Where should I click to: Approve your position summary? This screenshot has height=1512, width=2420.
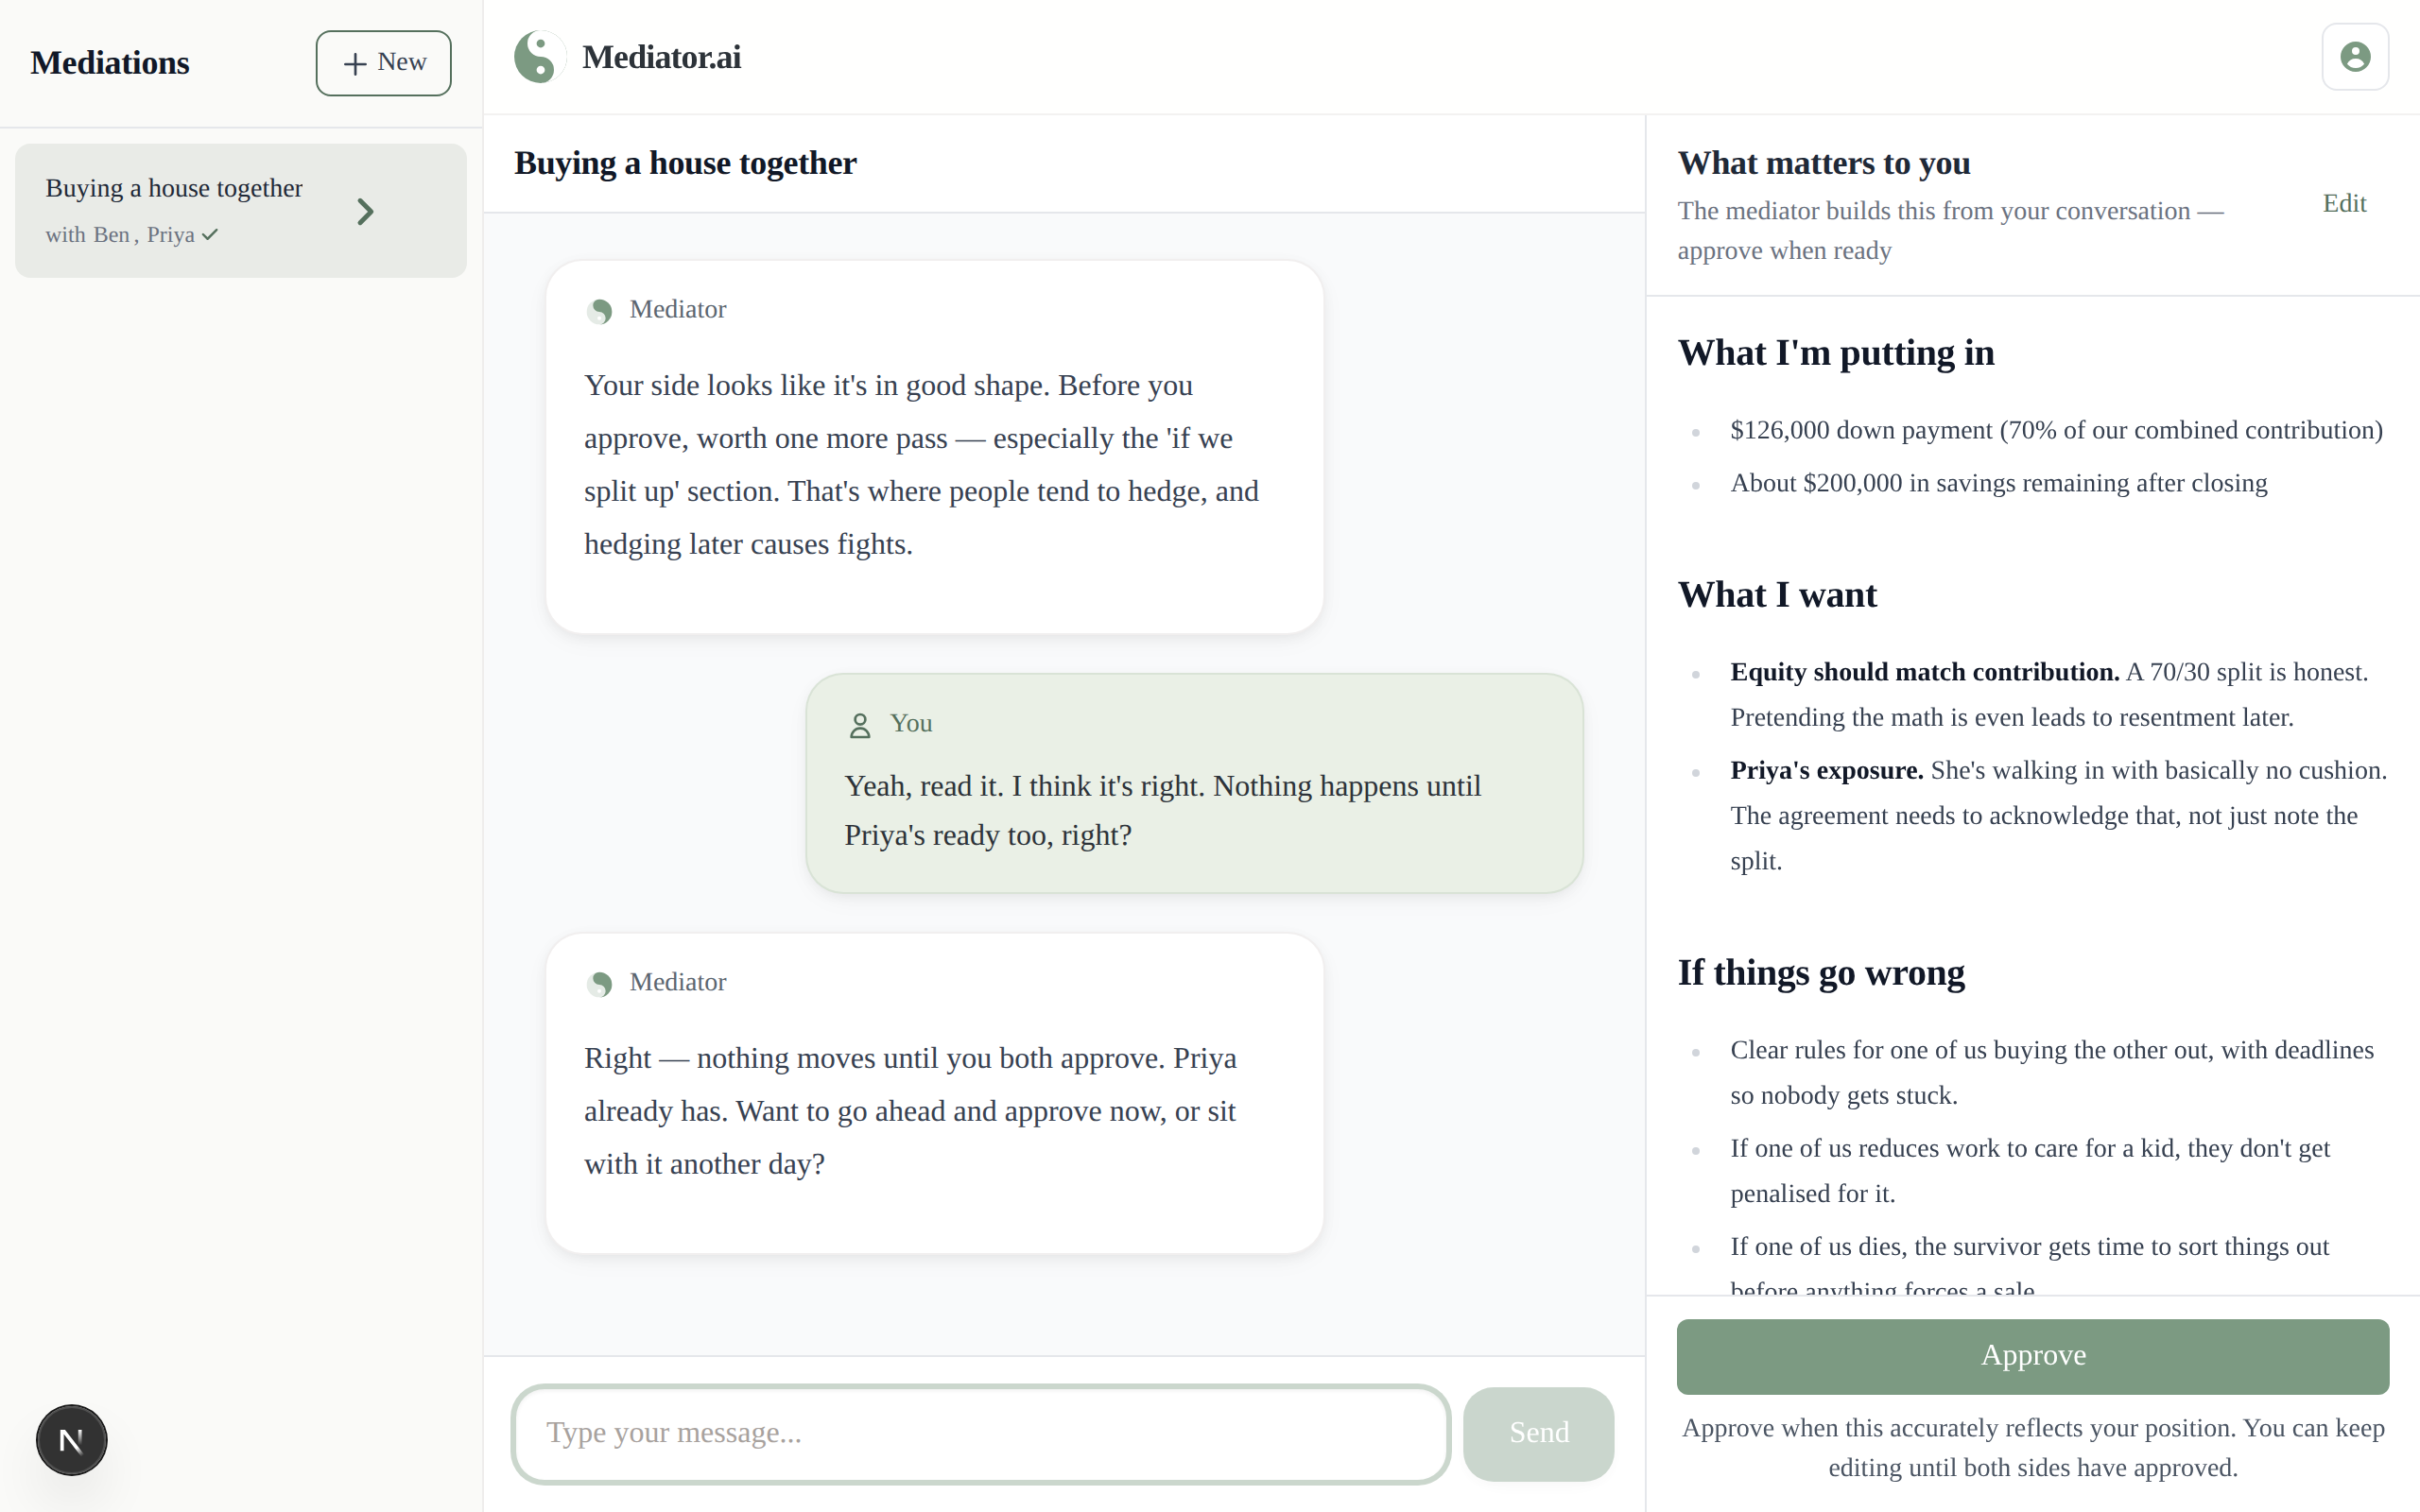point(2032,1356)
